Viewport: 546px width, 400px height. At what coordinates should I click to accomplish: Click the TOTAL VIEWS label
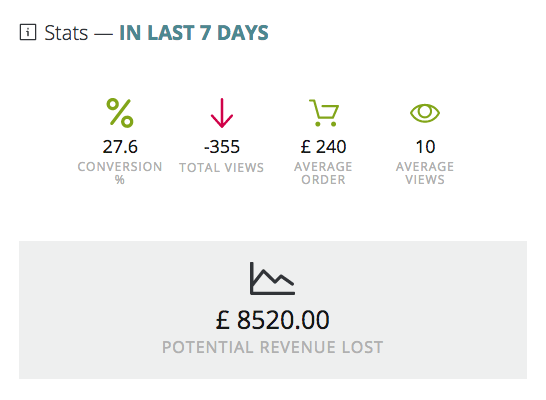click(x=221, y=167)
